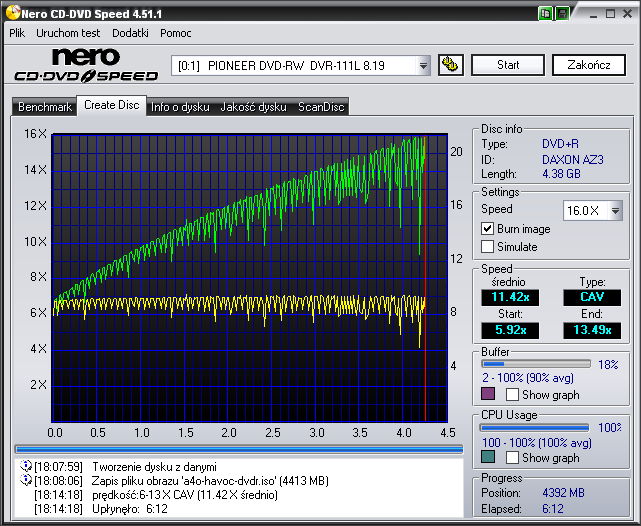The image size is (641, 526).
Task: Open the Dodatki menu
Action: pos(130,33)
